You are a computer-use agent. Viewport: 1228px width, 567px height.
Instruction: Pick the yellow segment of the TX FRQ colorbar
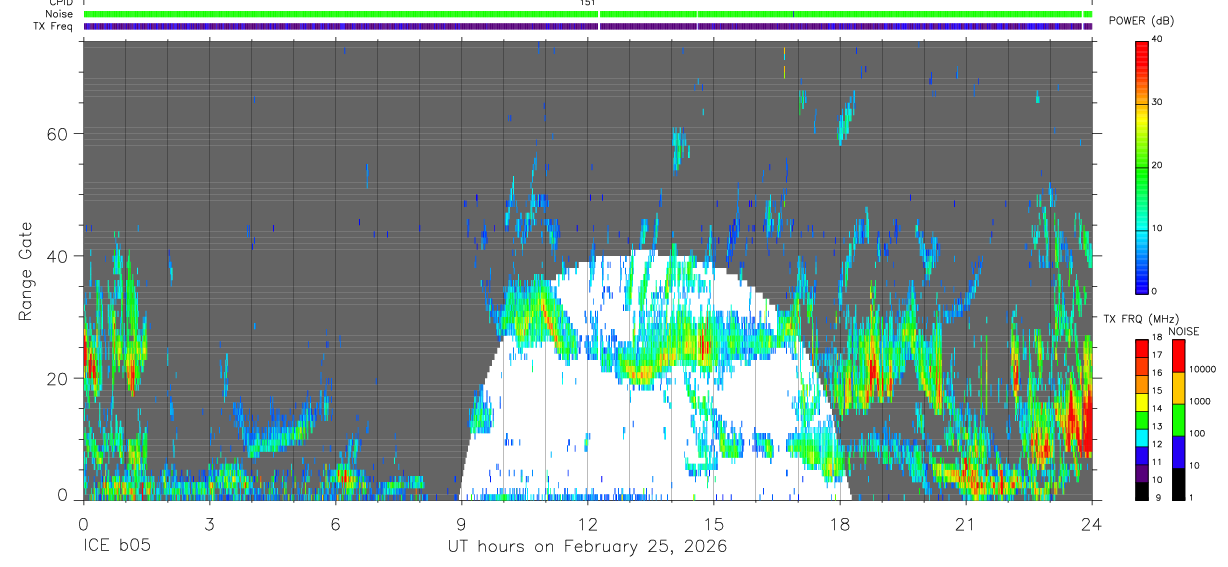(1142, 400)
